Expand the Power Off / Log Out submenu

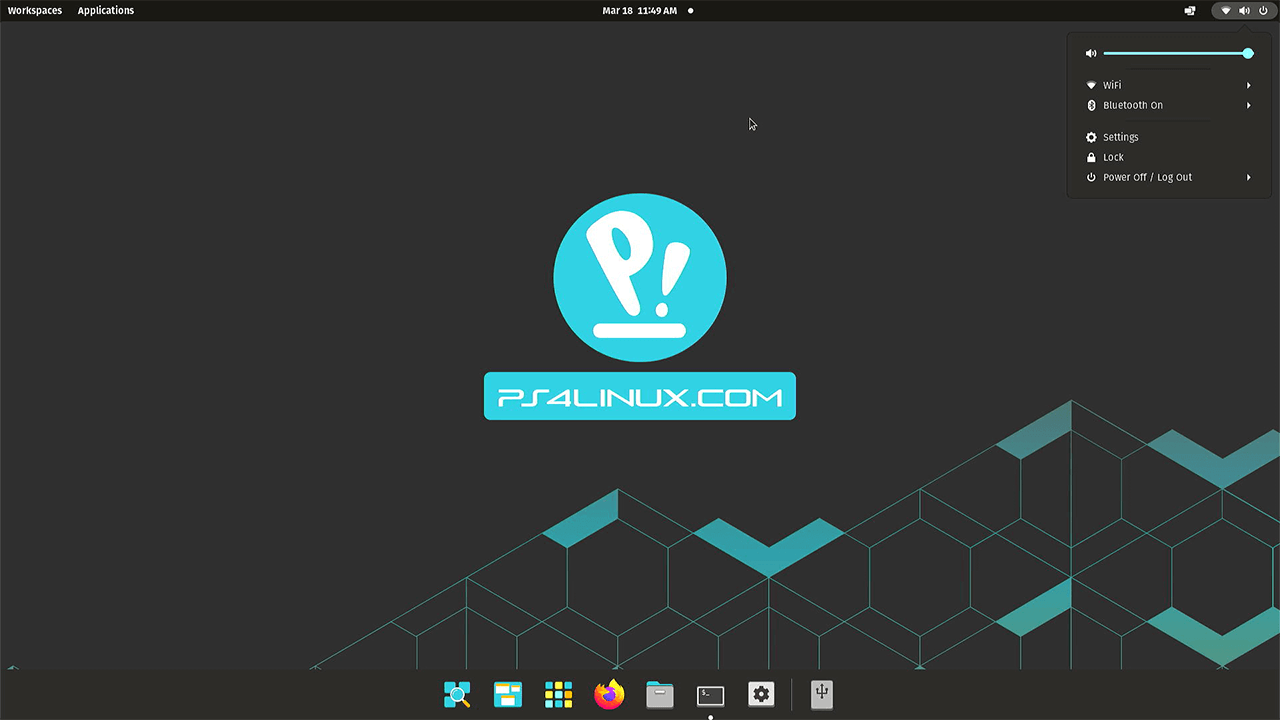[x=1249, y=178]
